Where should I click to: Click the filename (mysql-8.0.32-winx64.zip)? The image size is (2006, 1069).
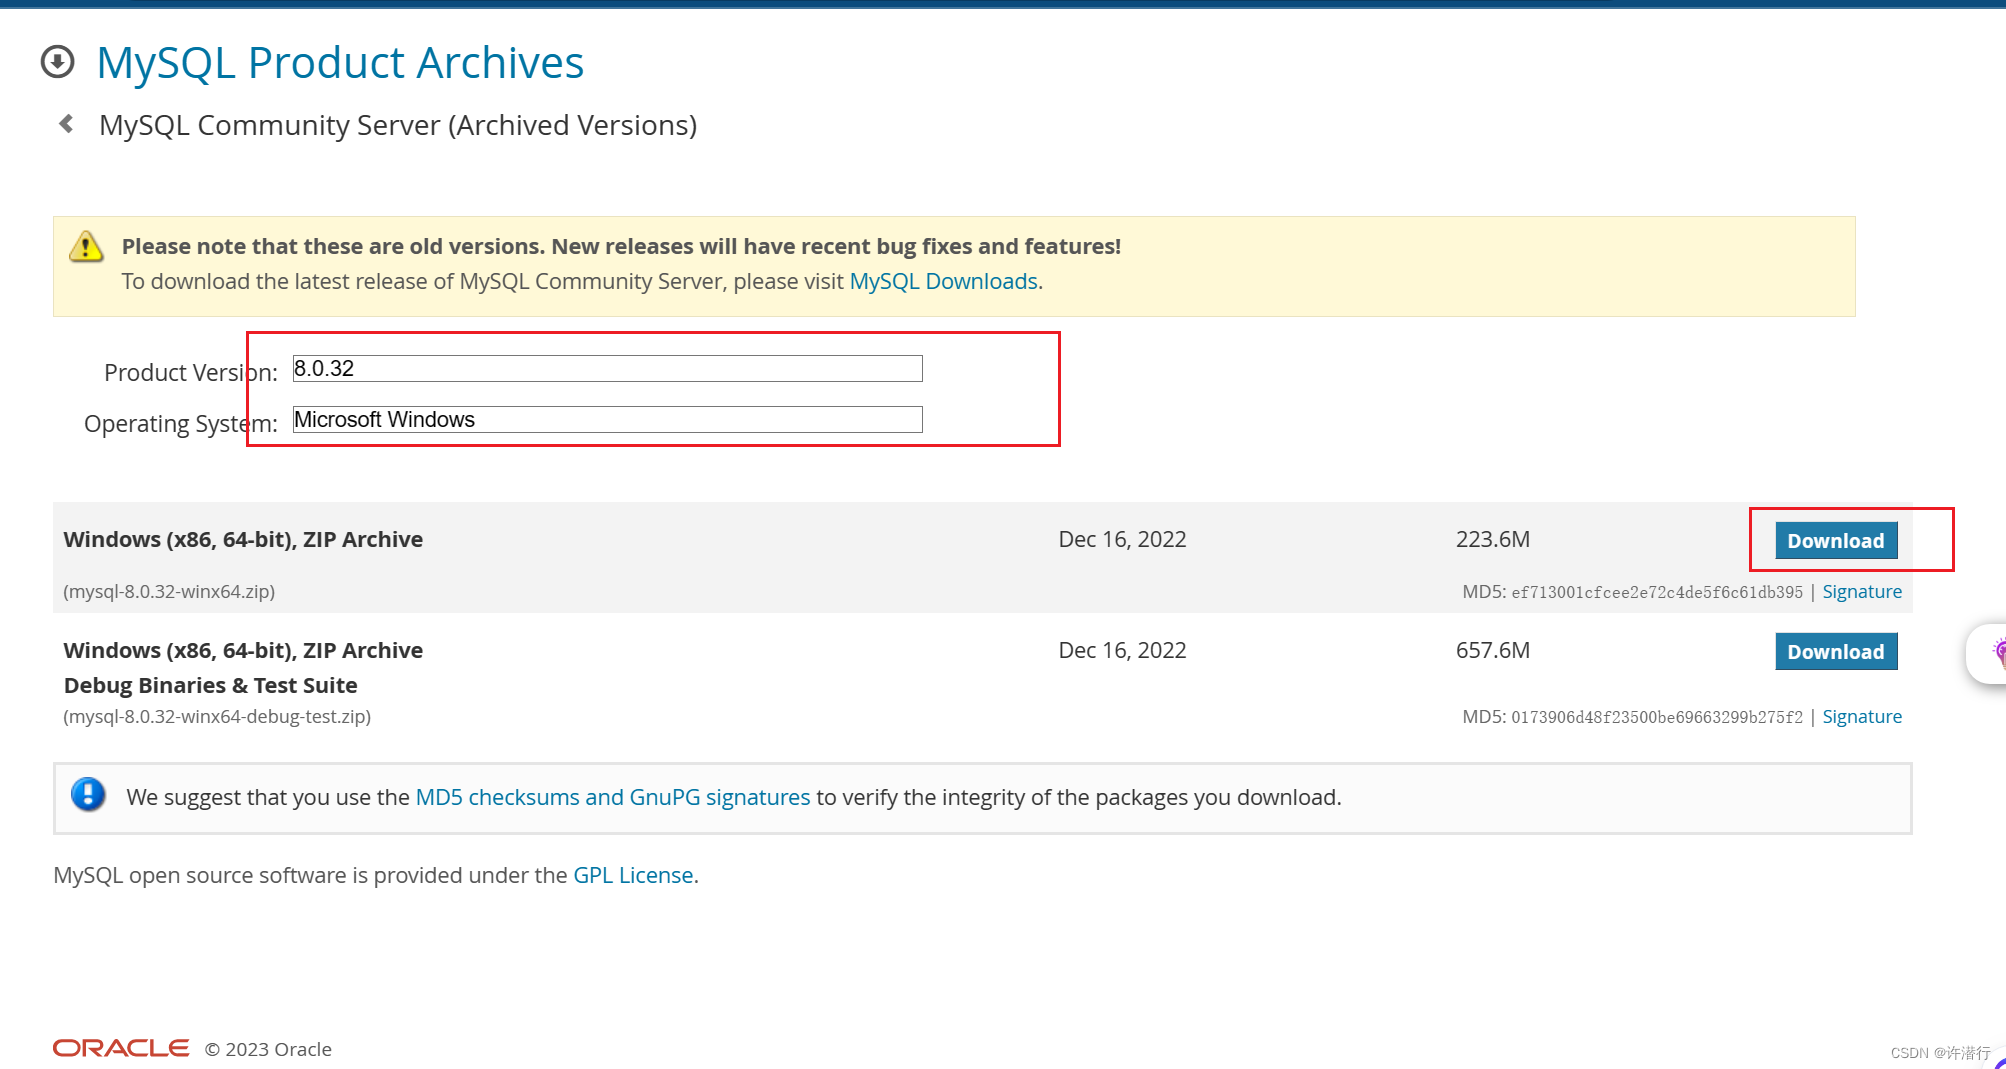tap(169, 591)
